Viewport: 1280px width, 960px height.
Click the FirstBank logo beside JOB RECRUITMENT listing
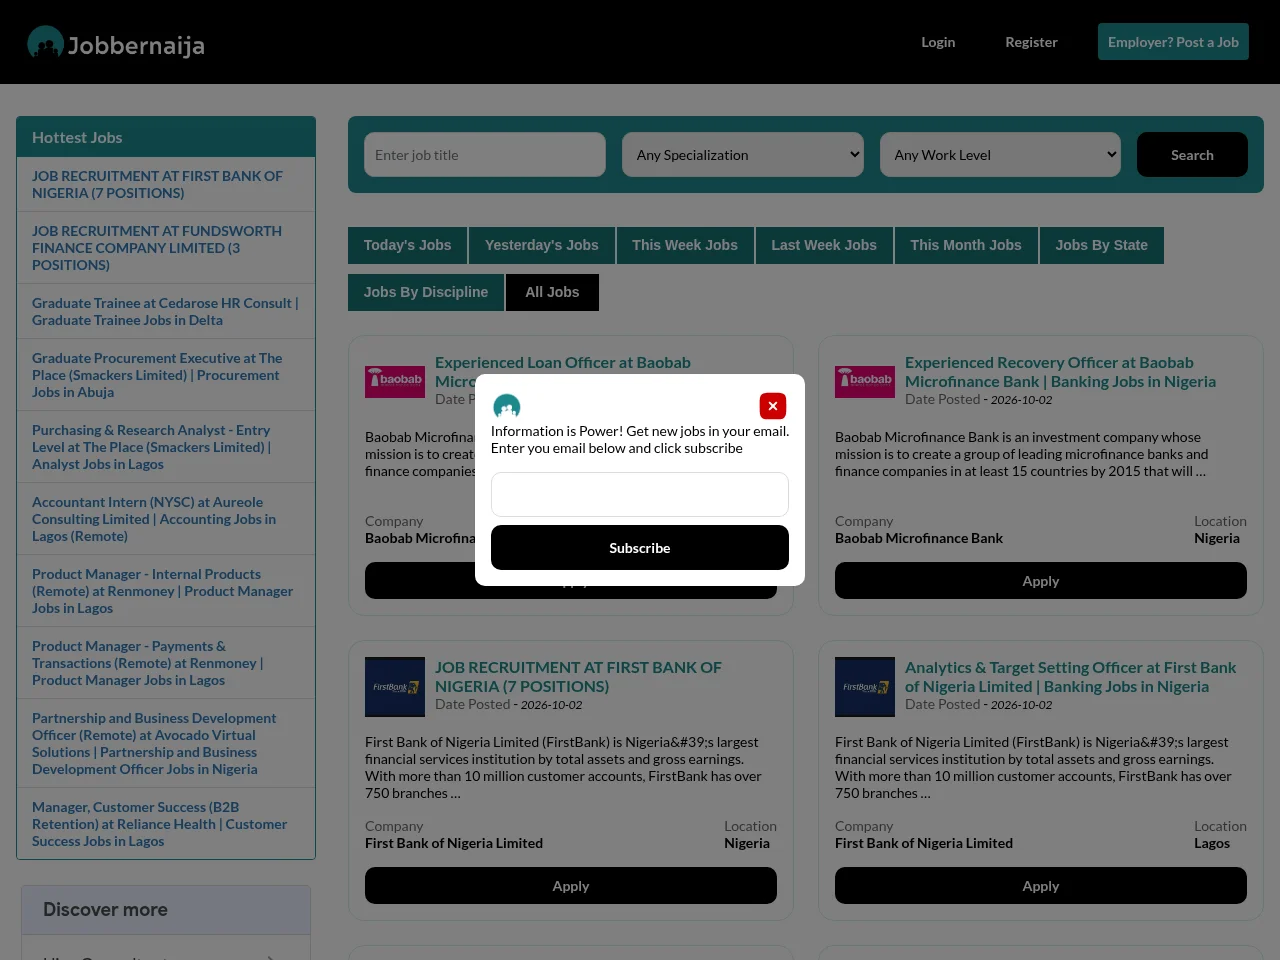tap(395, 687)
